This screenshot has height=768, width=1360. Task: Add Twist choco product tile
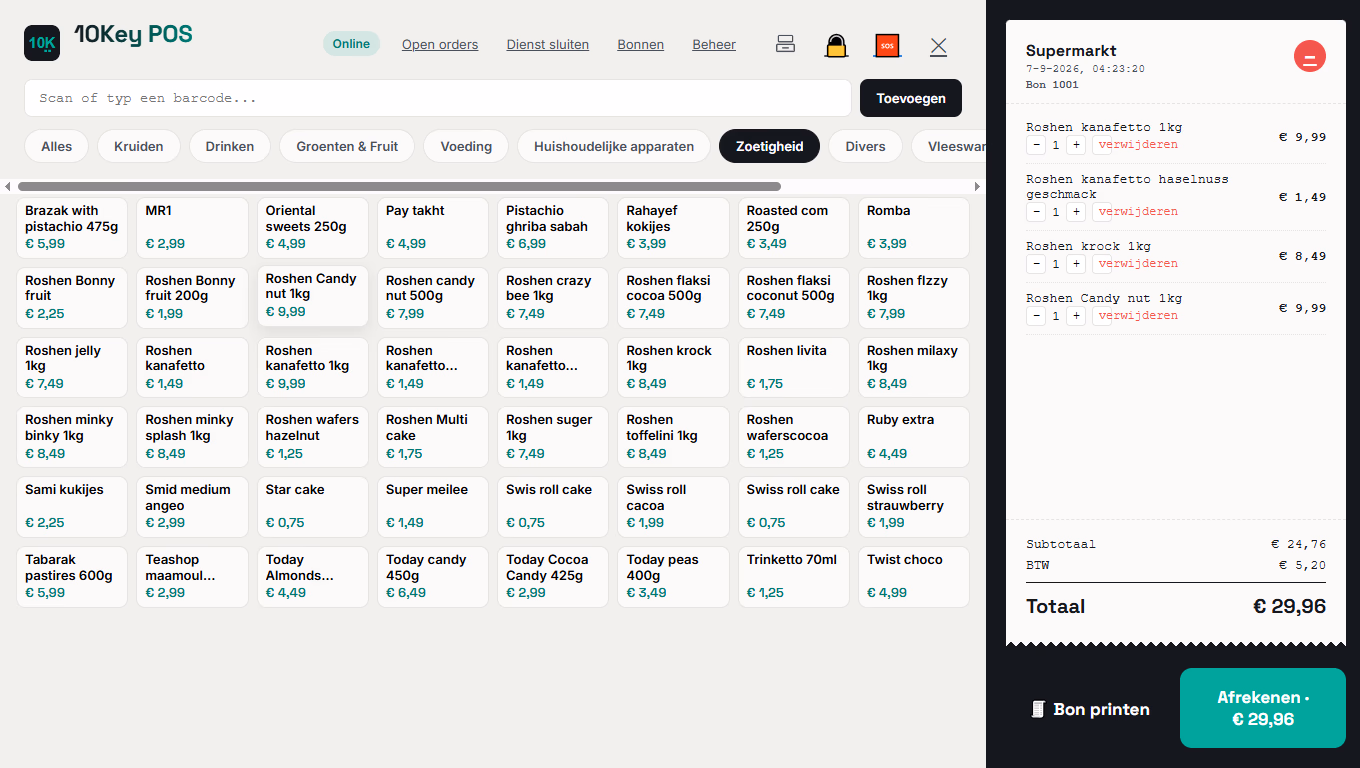[914, 577]
